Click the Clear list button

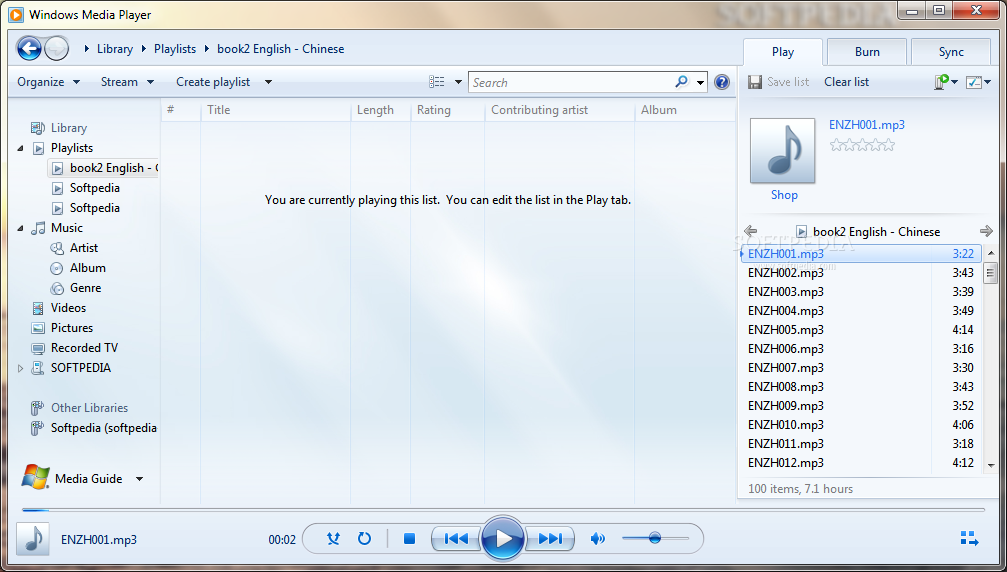pyautogui.click(x=846, y=82)
